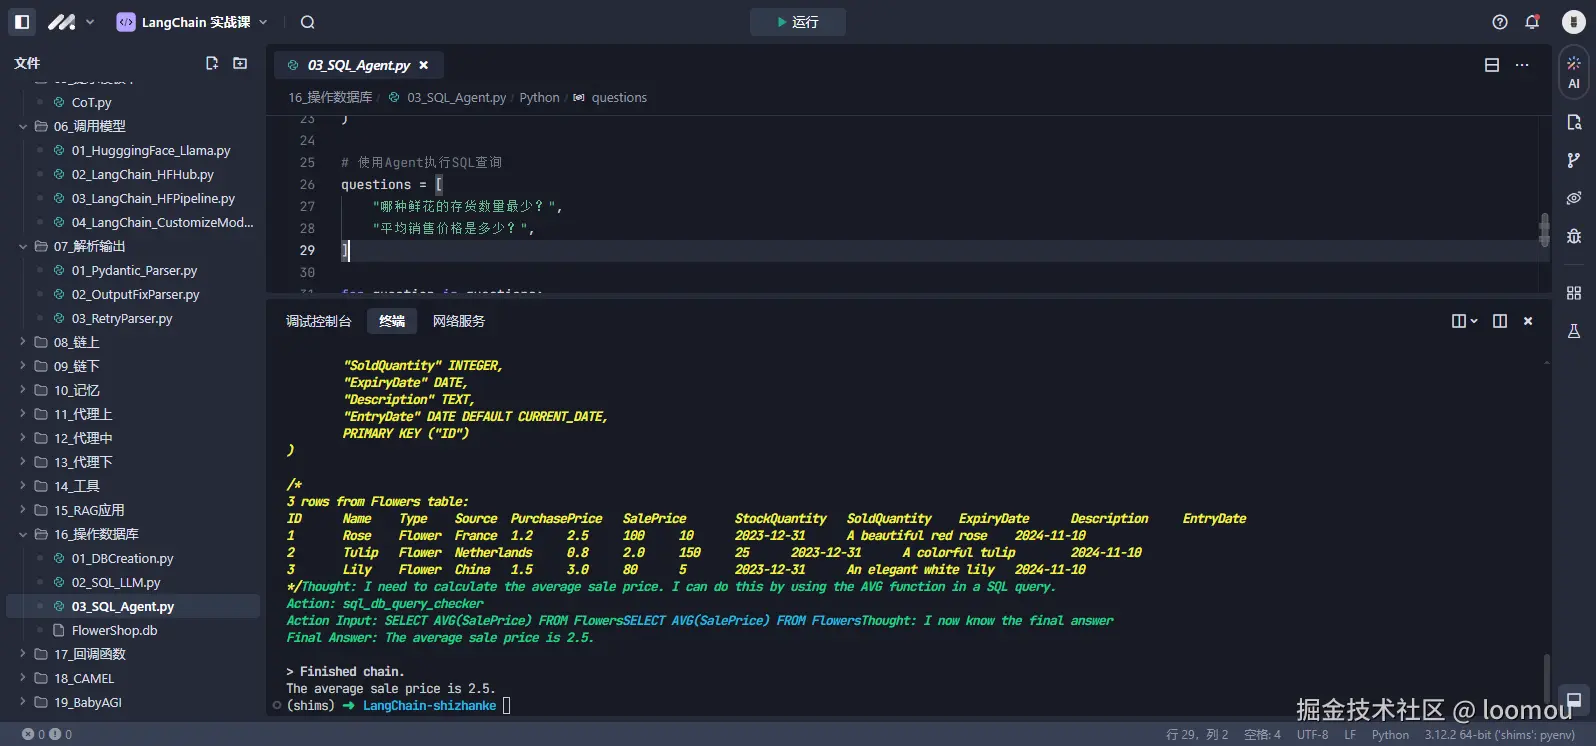The height and width of the screenshot is (746, 1596).
Task: Expand the 08_链上 folder
Action: [76, 342]
